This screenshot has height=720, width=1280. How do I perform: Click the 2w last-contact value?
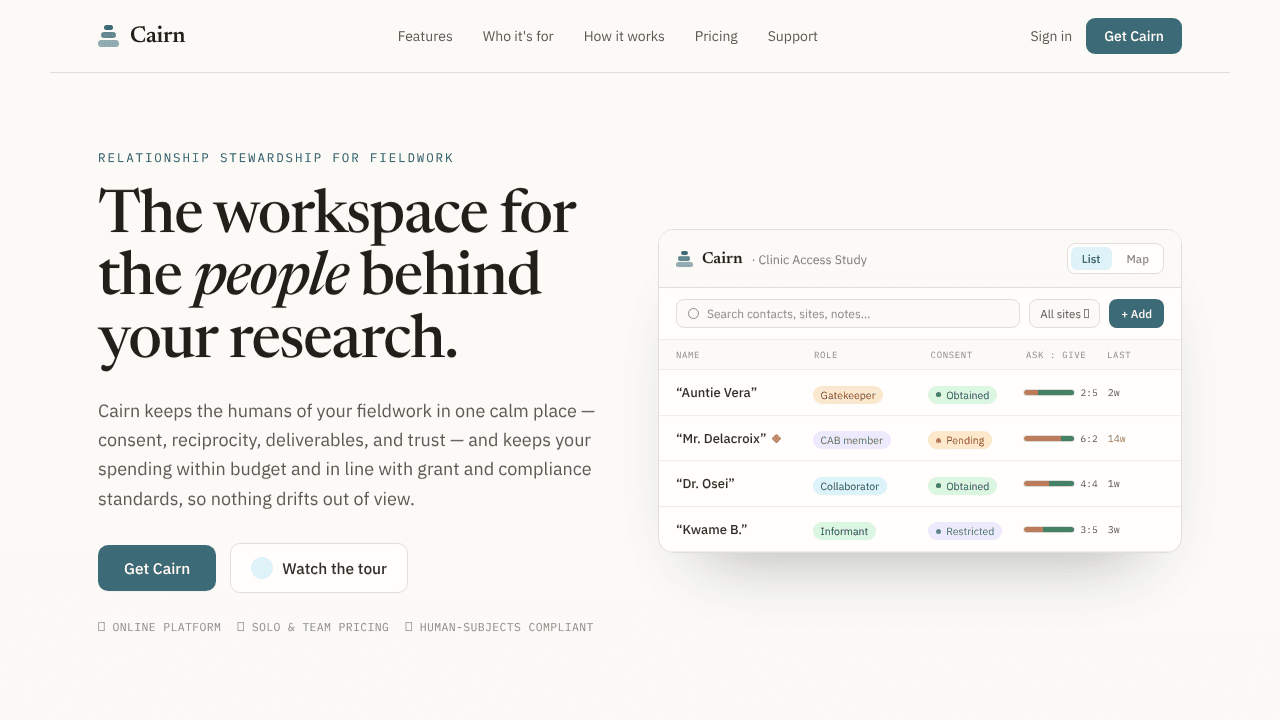[x=1114, y=393]
